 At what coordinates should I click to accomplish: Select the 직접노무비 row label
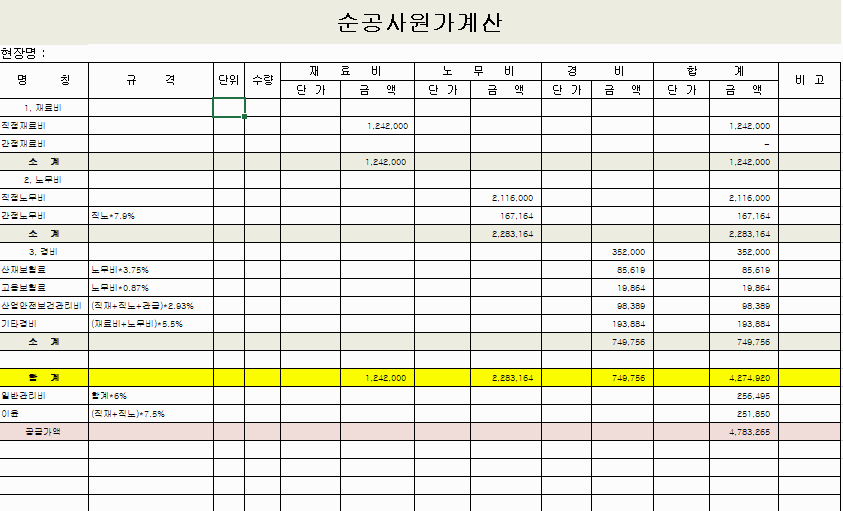[x=23, y=198]
